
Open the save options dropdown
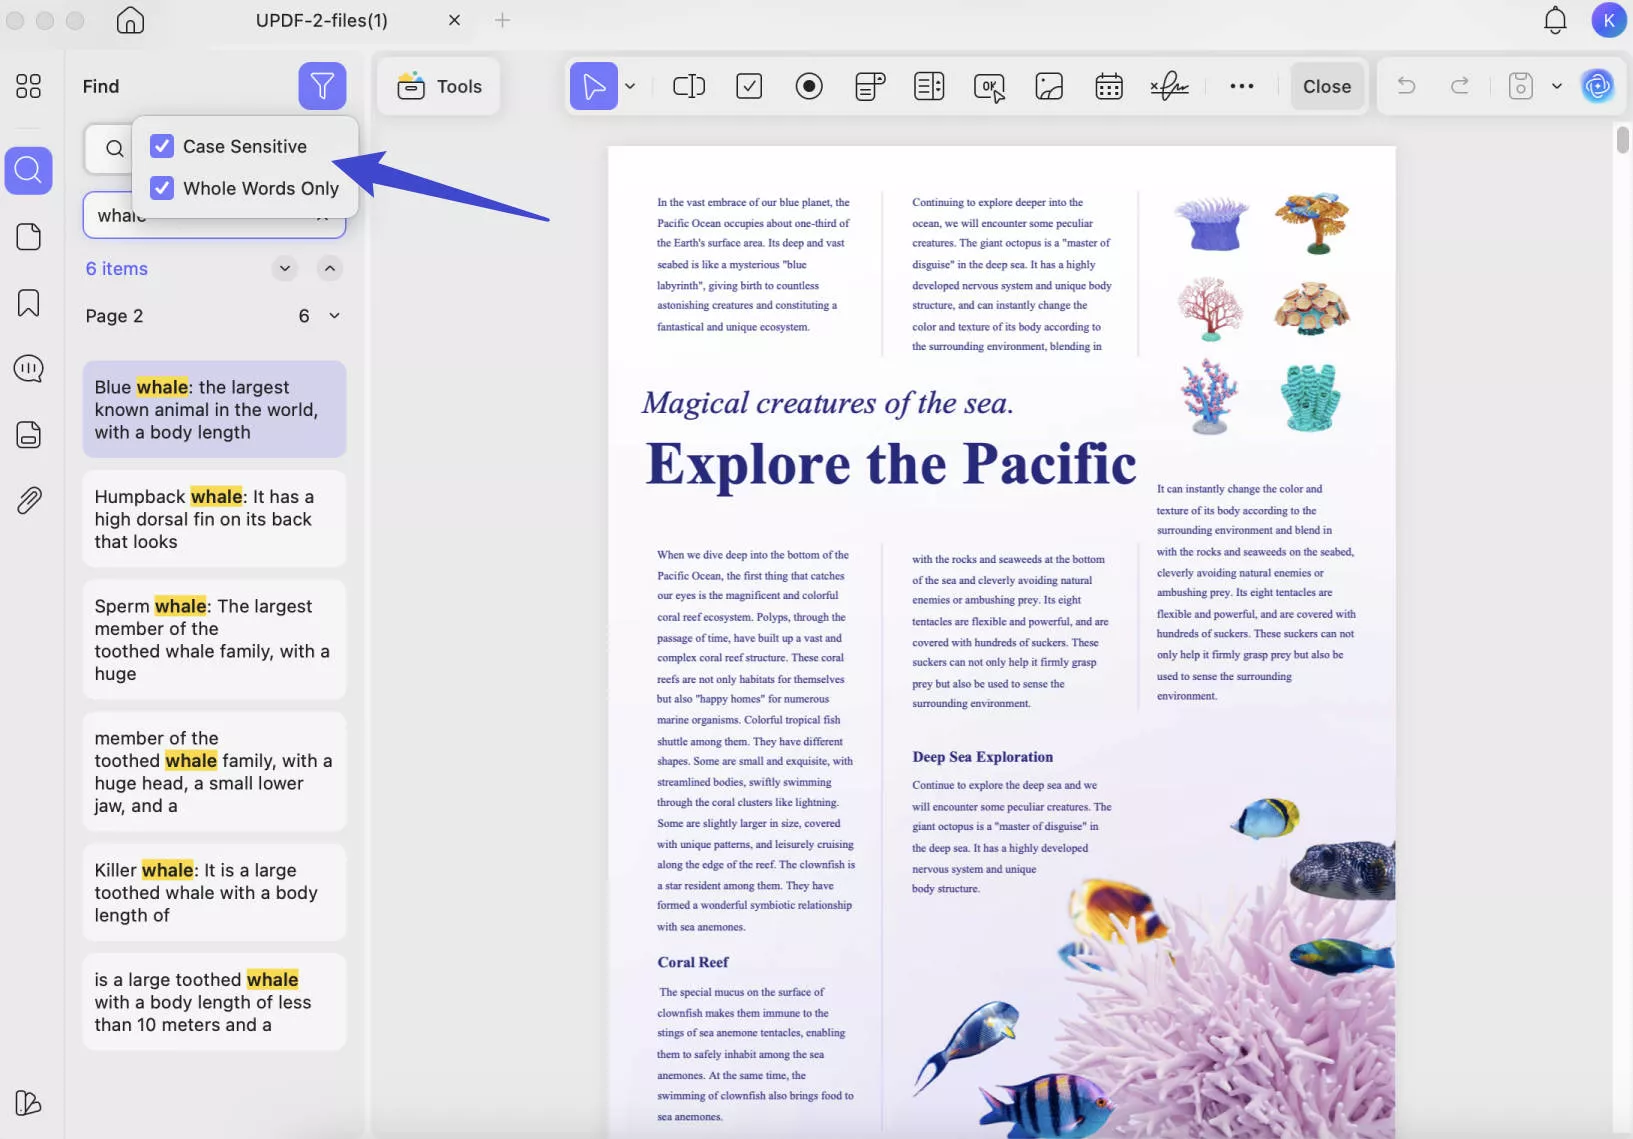[1556, 86]
